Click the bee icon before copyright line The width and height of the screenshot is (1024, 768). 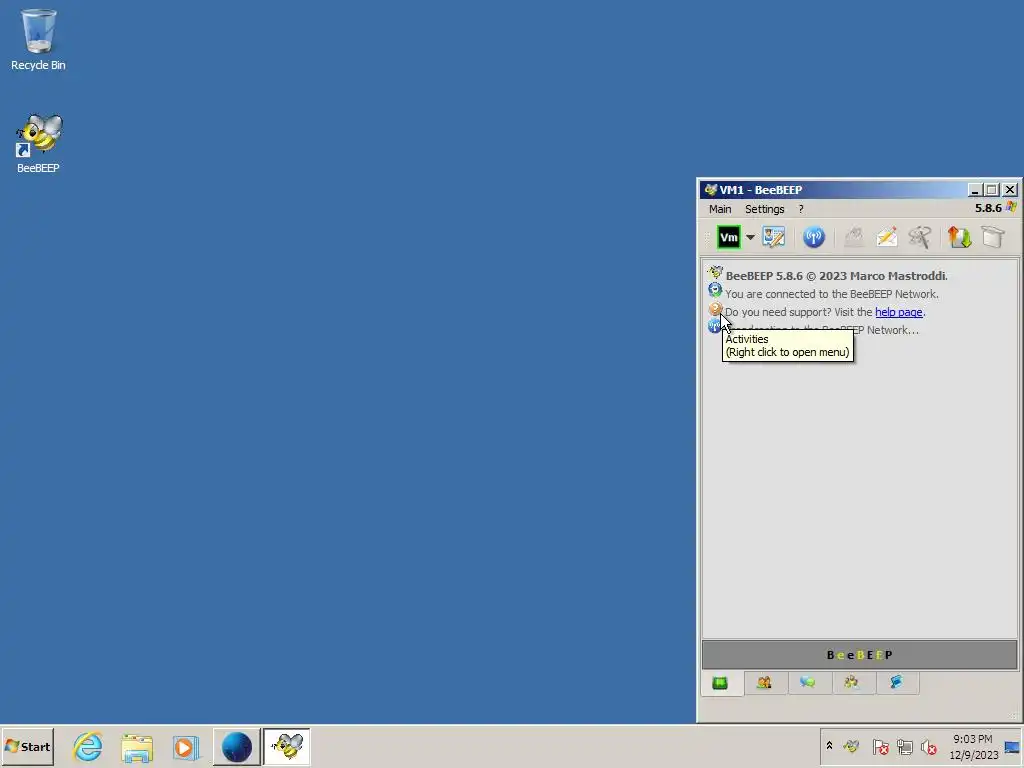point(715,272)
